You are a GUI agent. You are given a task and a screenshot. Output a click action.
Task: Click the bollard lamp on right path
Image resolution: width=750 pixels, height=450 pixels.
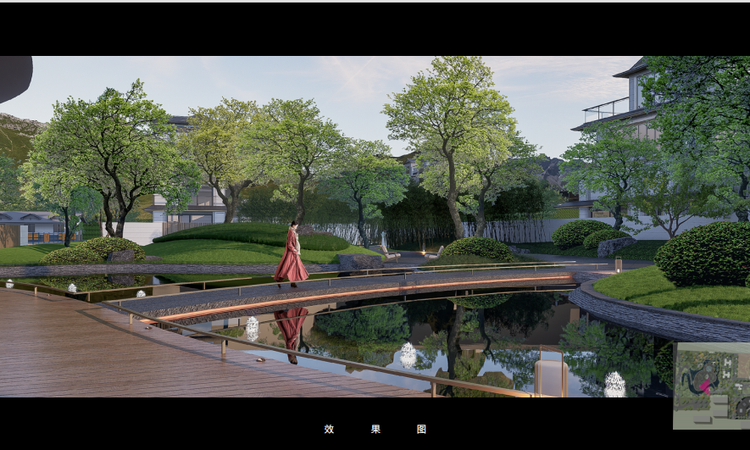coord(619,264)
